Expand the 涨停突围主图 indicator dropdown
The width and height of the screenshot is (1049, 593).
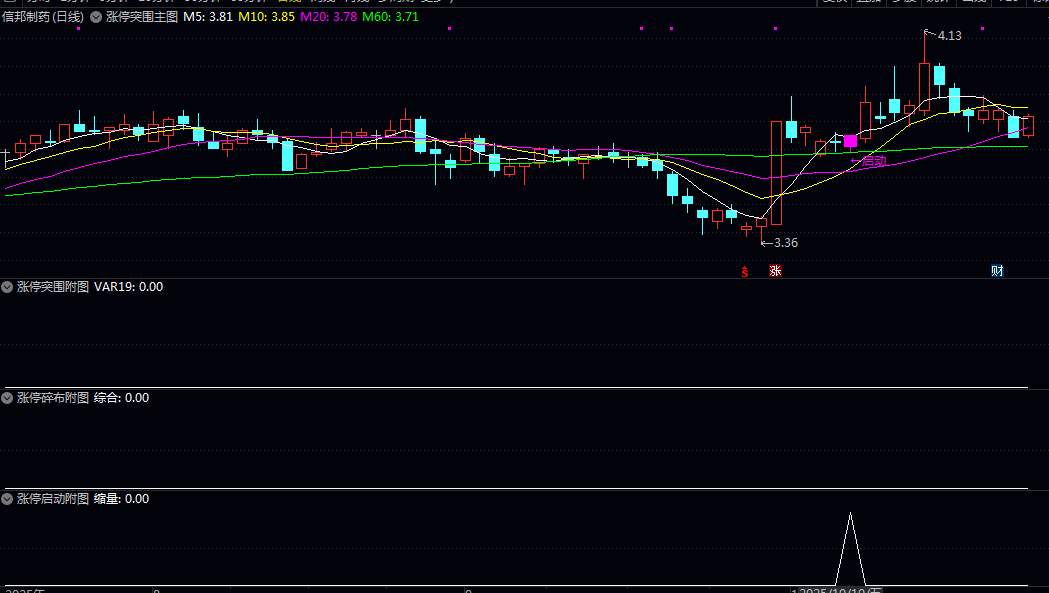coord(96,17)
